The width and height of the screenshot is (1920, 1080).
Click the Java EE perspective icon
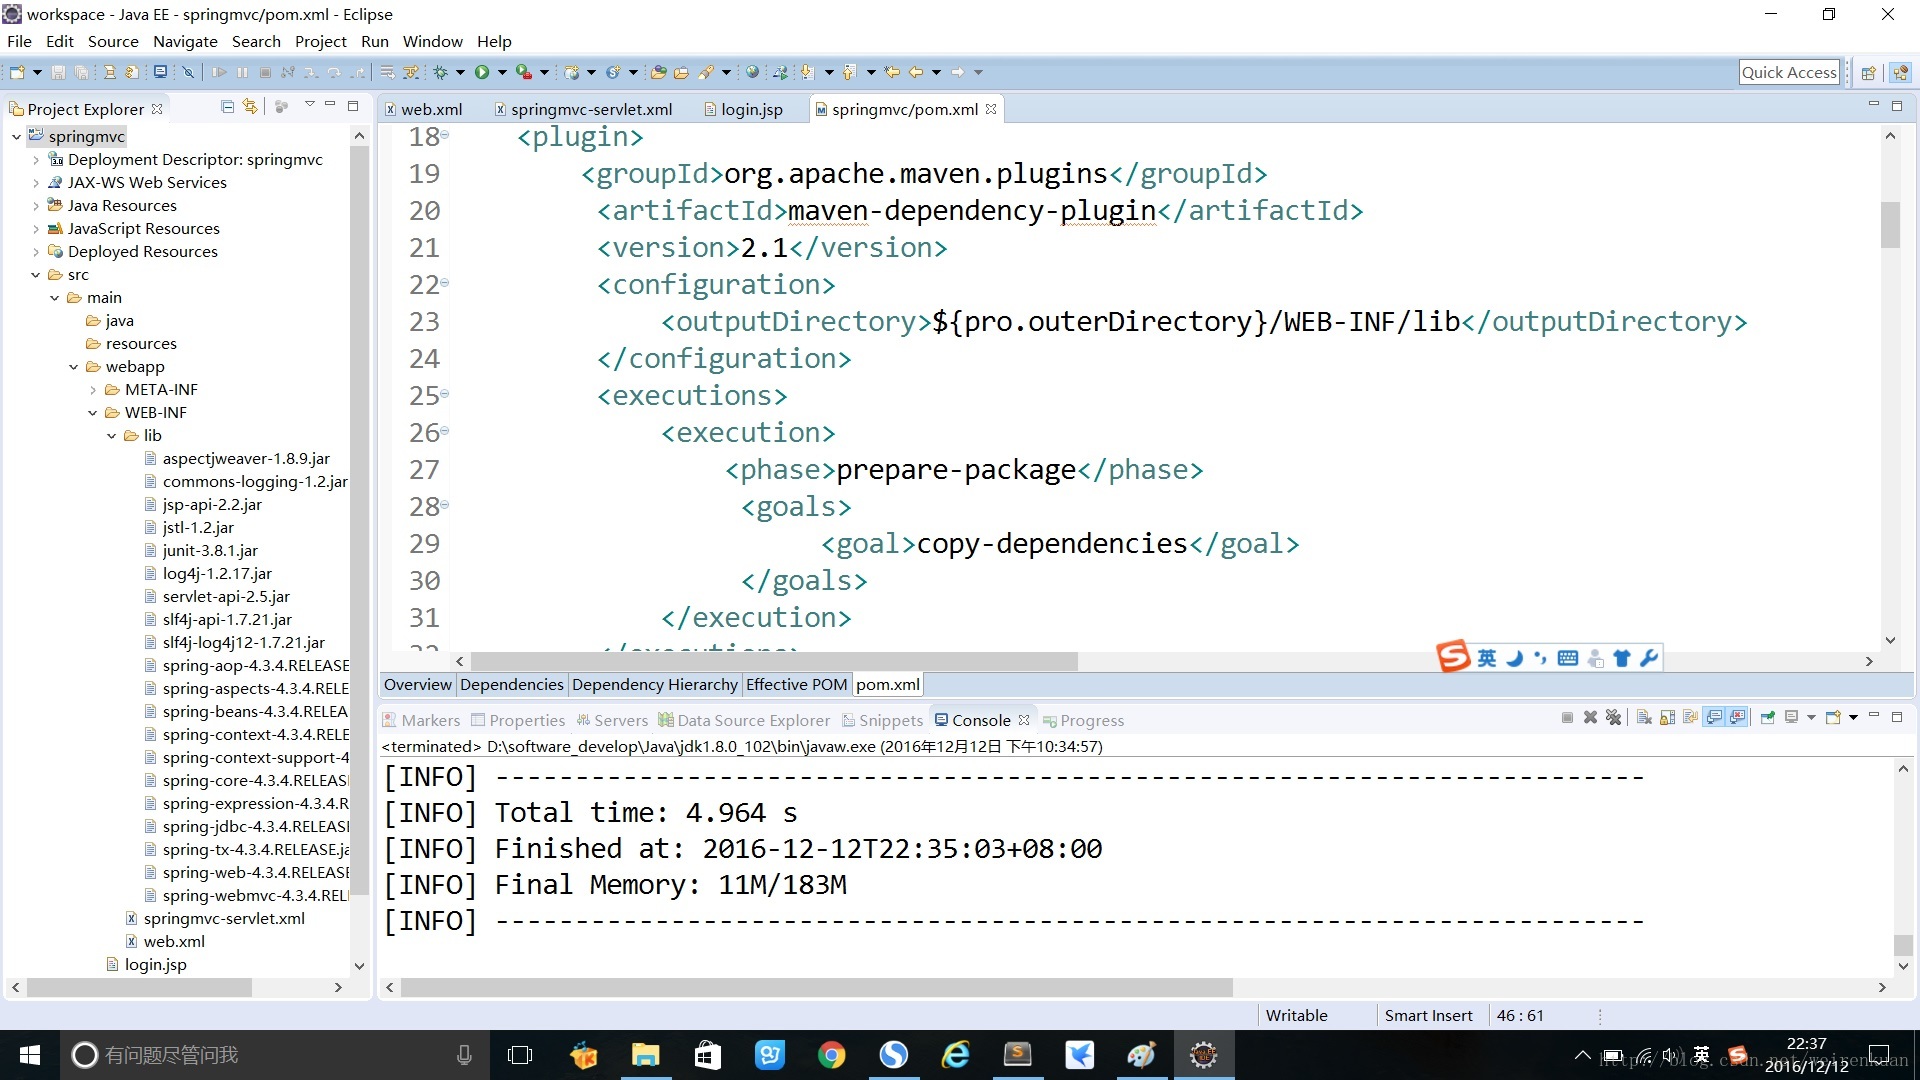tap(1900, 72)
